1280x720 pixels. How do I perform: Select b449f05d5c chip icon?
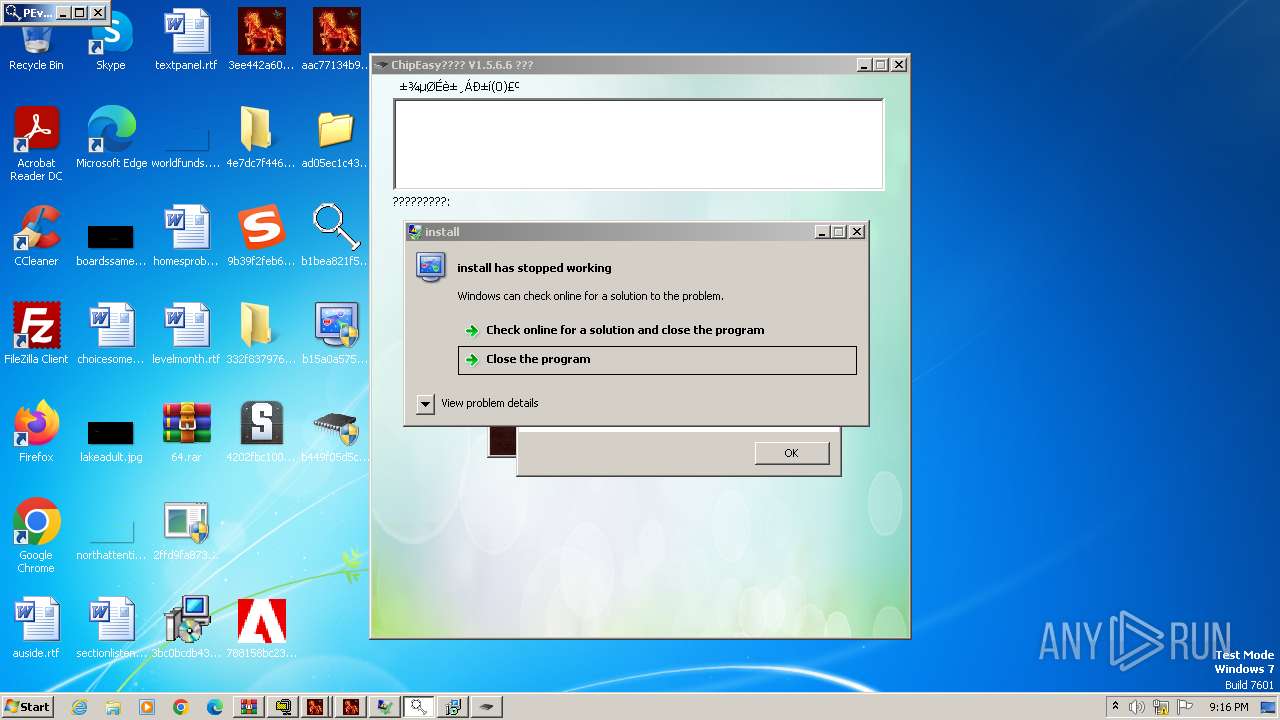[x=336, y=432]
